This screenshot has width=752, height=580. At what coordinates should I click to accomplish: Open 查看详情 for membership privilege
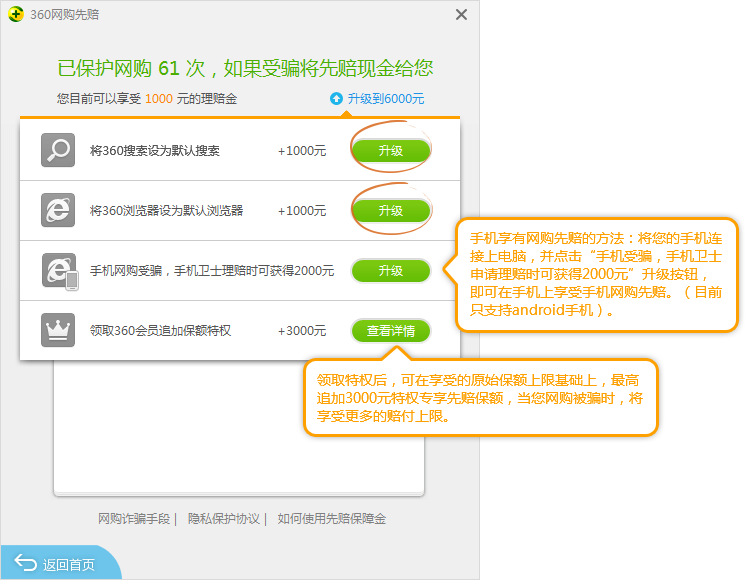(x=391, y=331)
